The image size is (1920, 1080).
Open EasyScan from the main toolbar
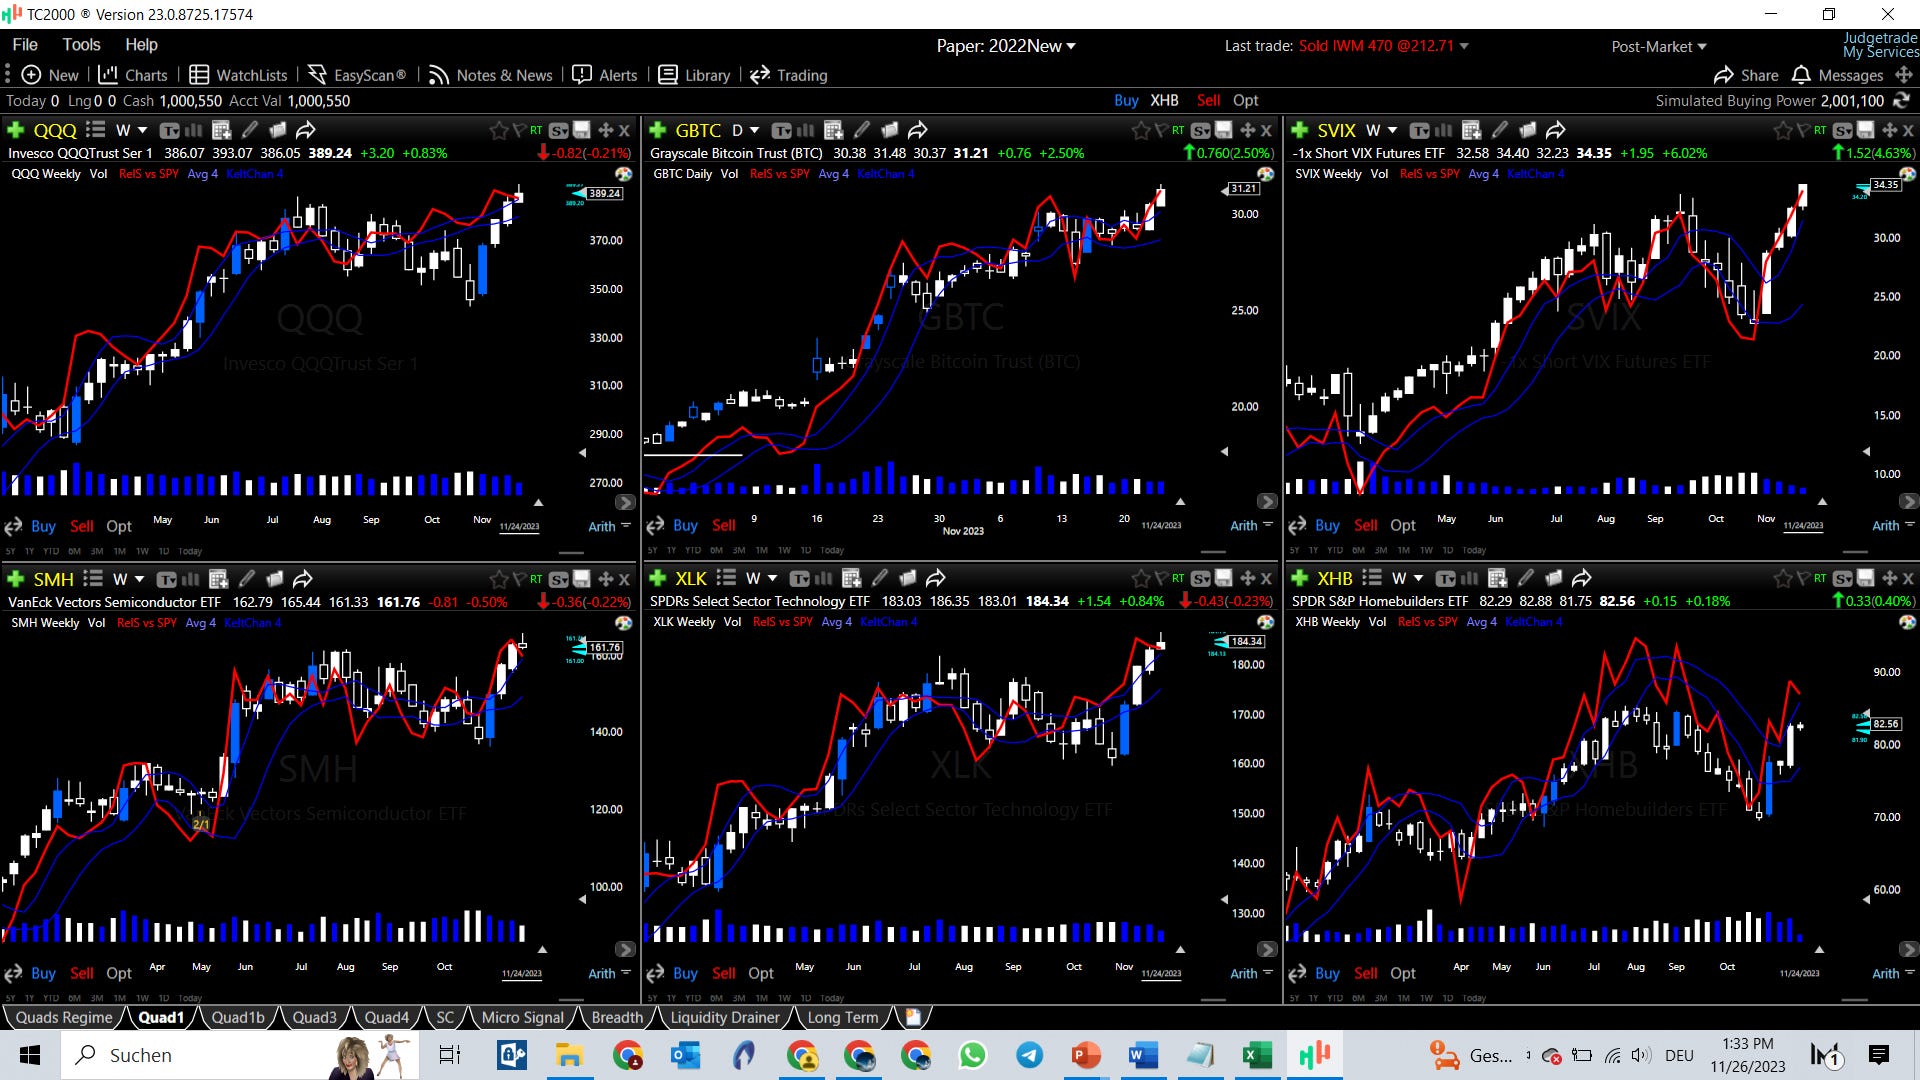[x=357, y=75]
